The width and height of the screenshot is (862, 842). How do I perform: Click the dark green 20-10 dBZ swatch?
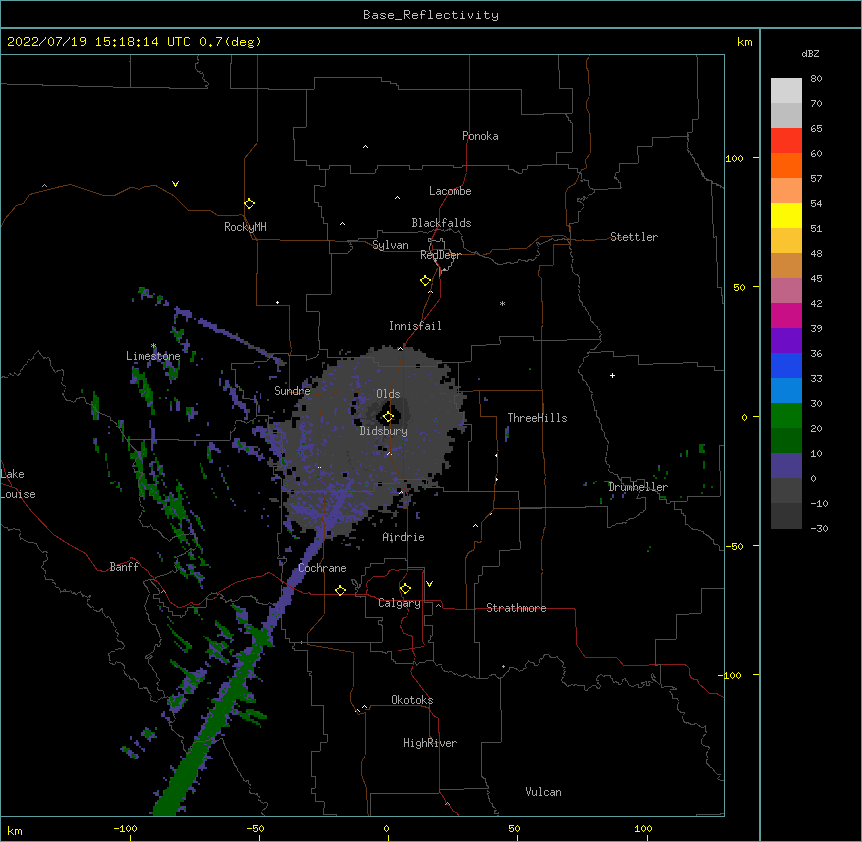coord(786,440)
